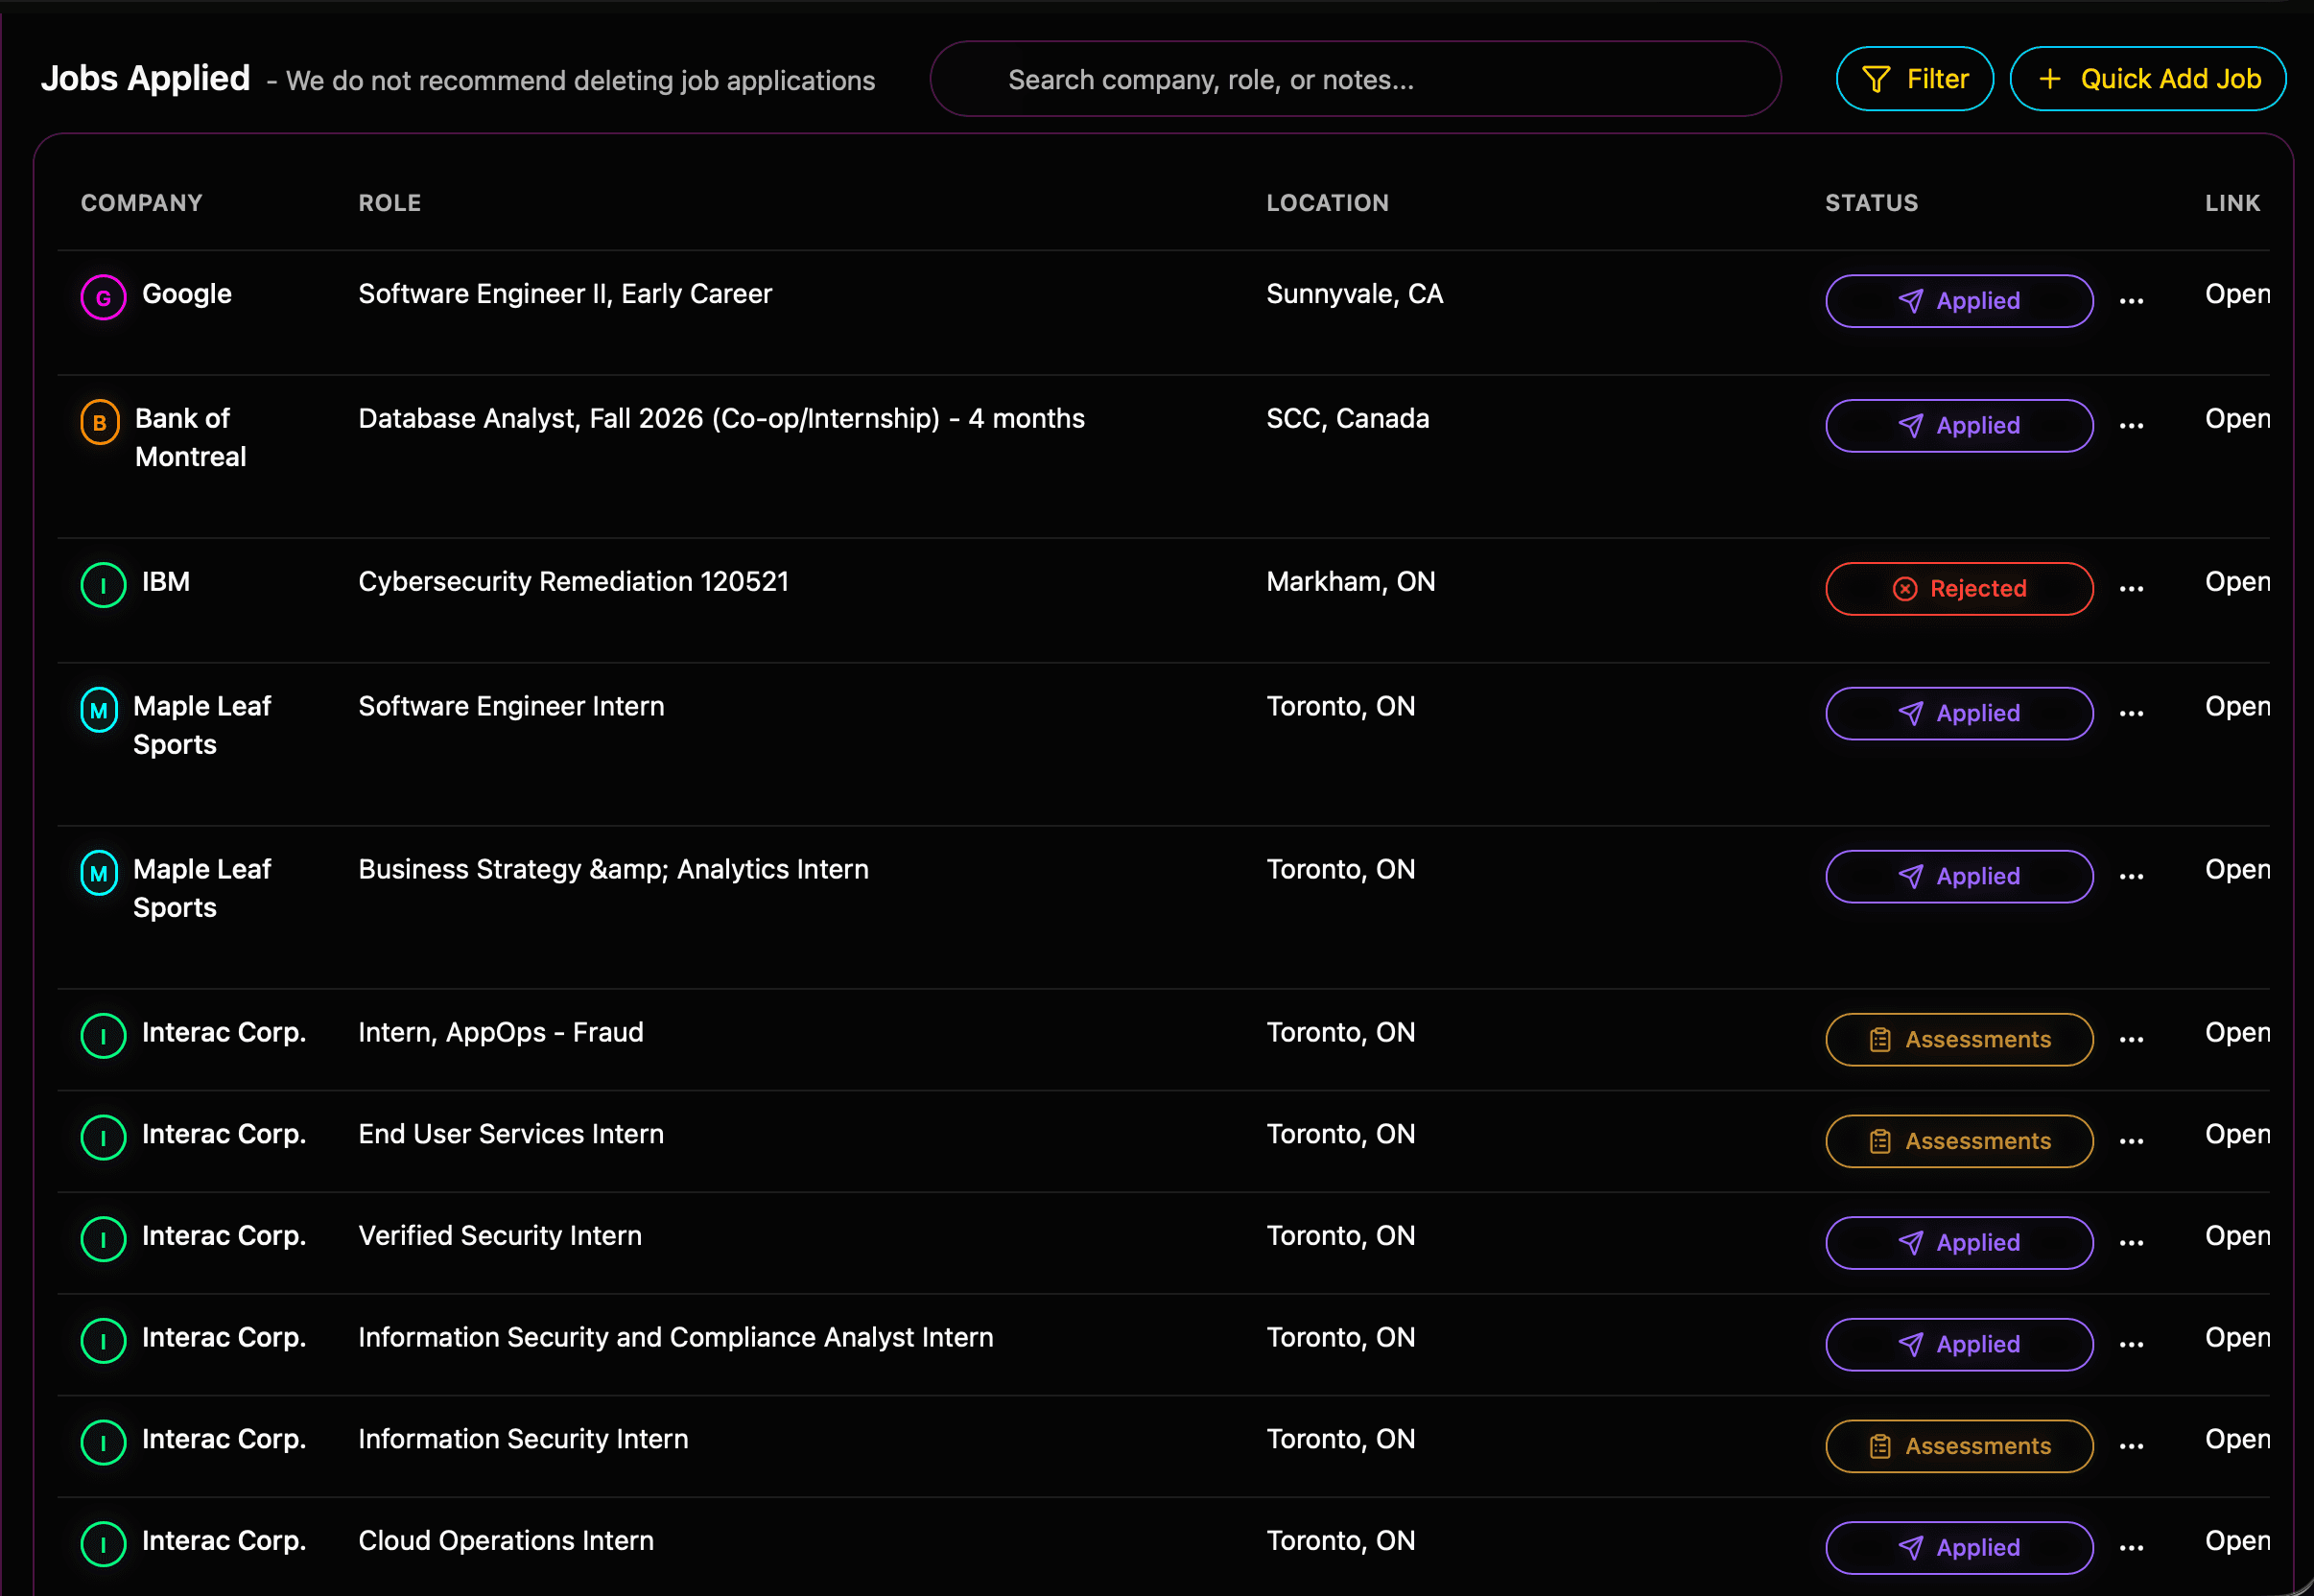2314x1596 pixels.
Task: Open more options for Bank of Montreal row
Action: click(2131, 426)
